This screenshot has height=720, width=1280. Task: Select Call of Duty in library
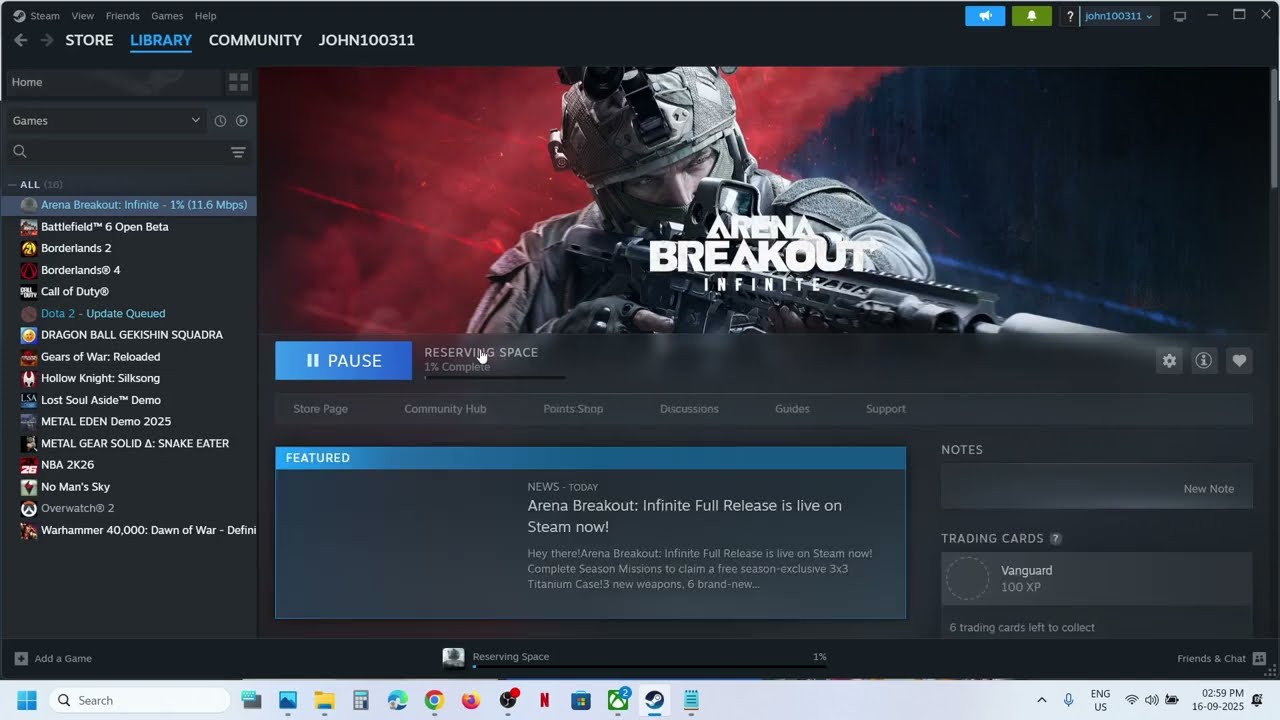(129, 292)
